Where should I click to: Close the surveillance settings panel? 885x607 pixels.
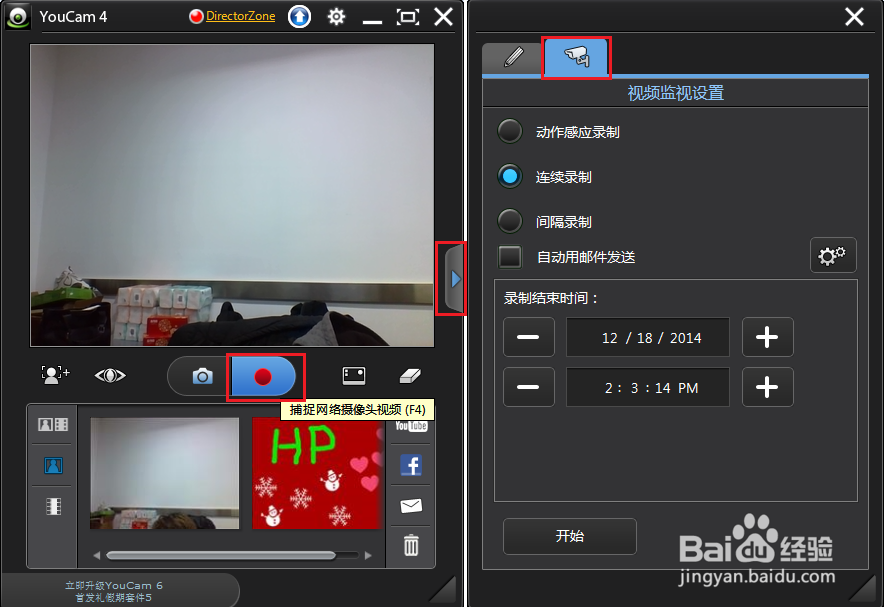click(854, 17)
